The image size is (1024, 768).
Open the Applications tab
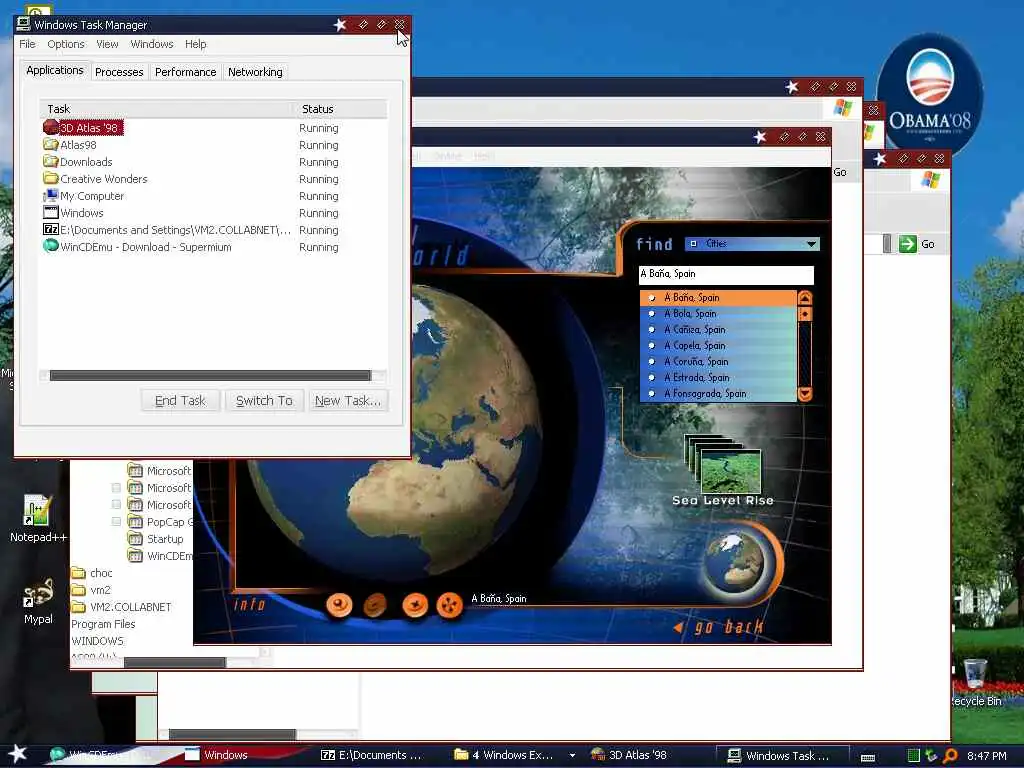pyautogui.click(x=55, y=71)
